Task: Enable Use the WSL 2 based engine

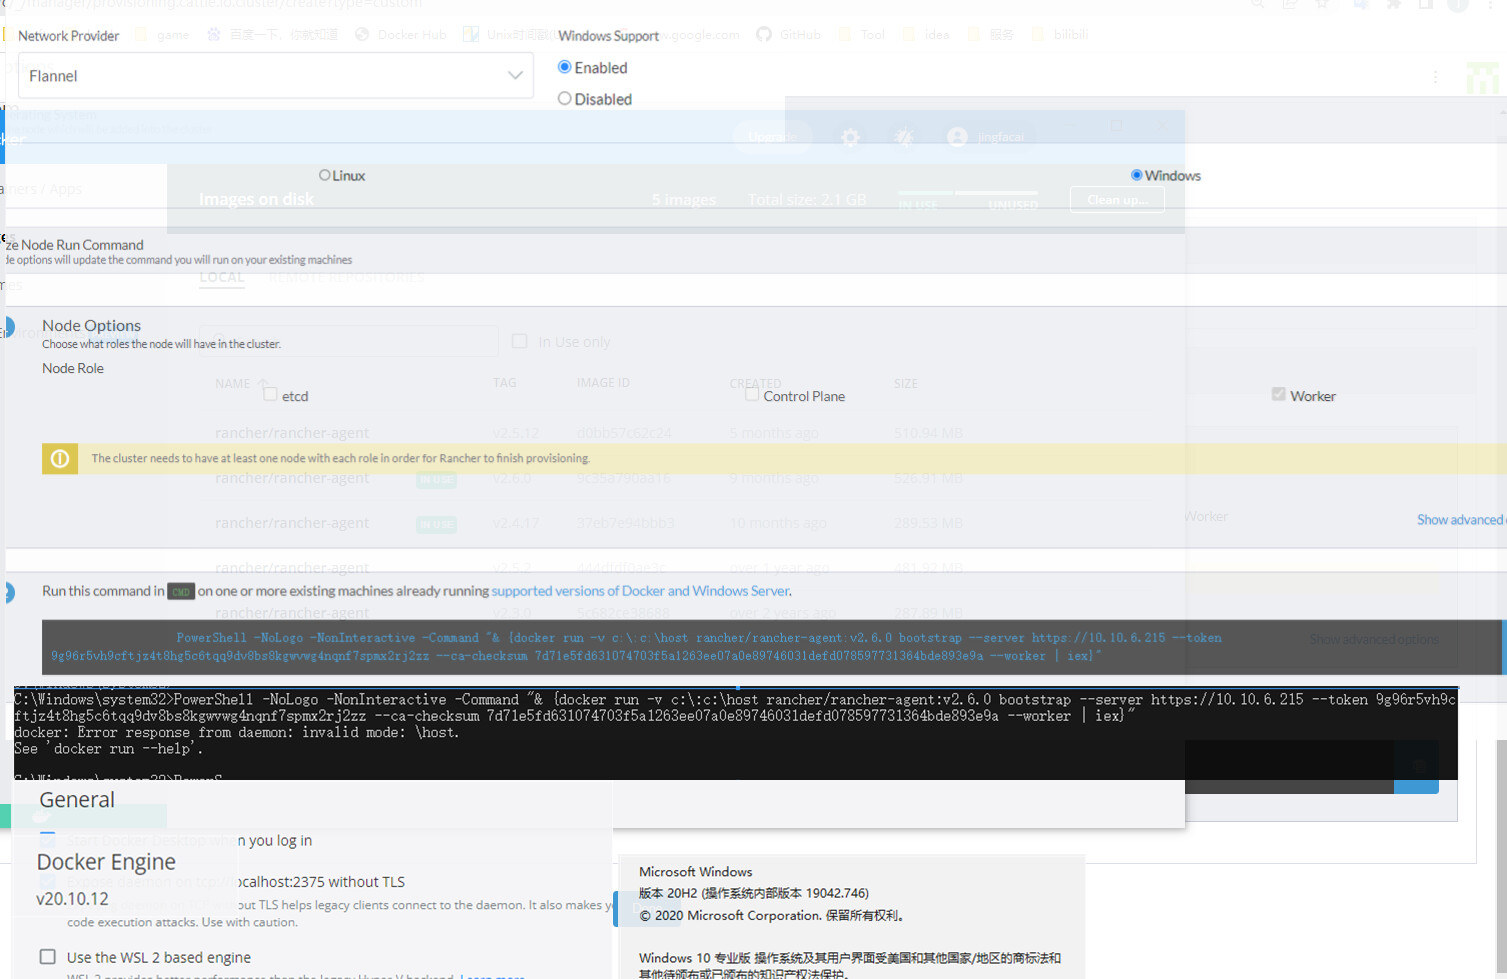Action: pos(48,957)
